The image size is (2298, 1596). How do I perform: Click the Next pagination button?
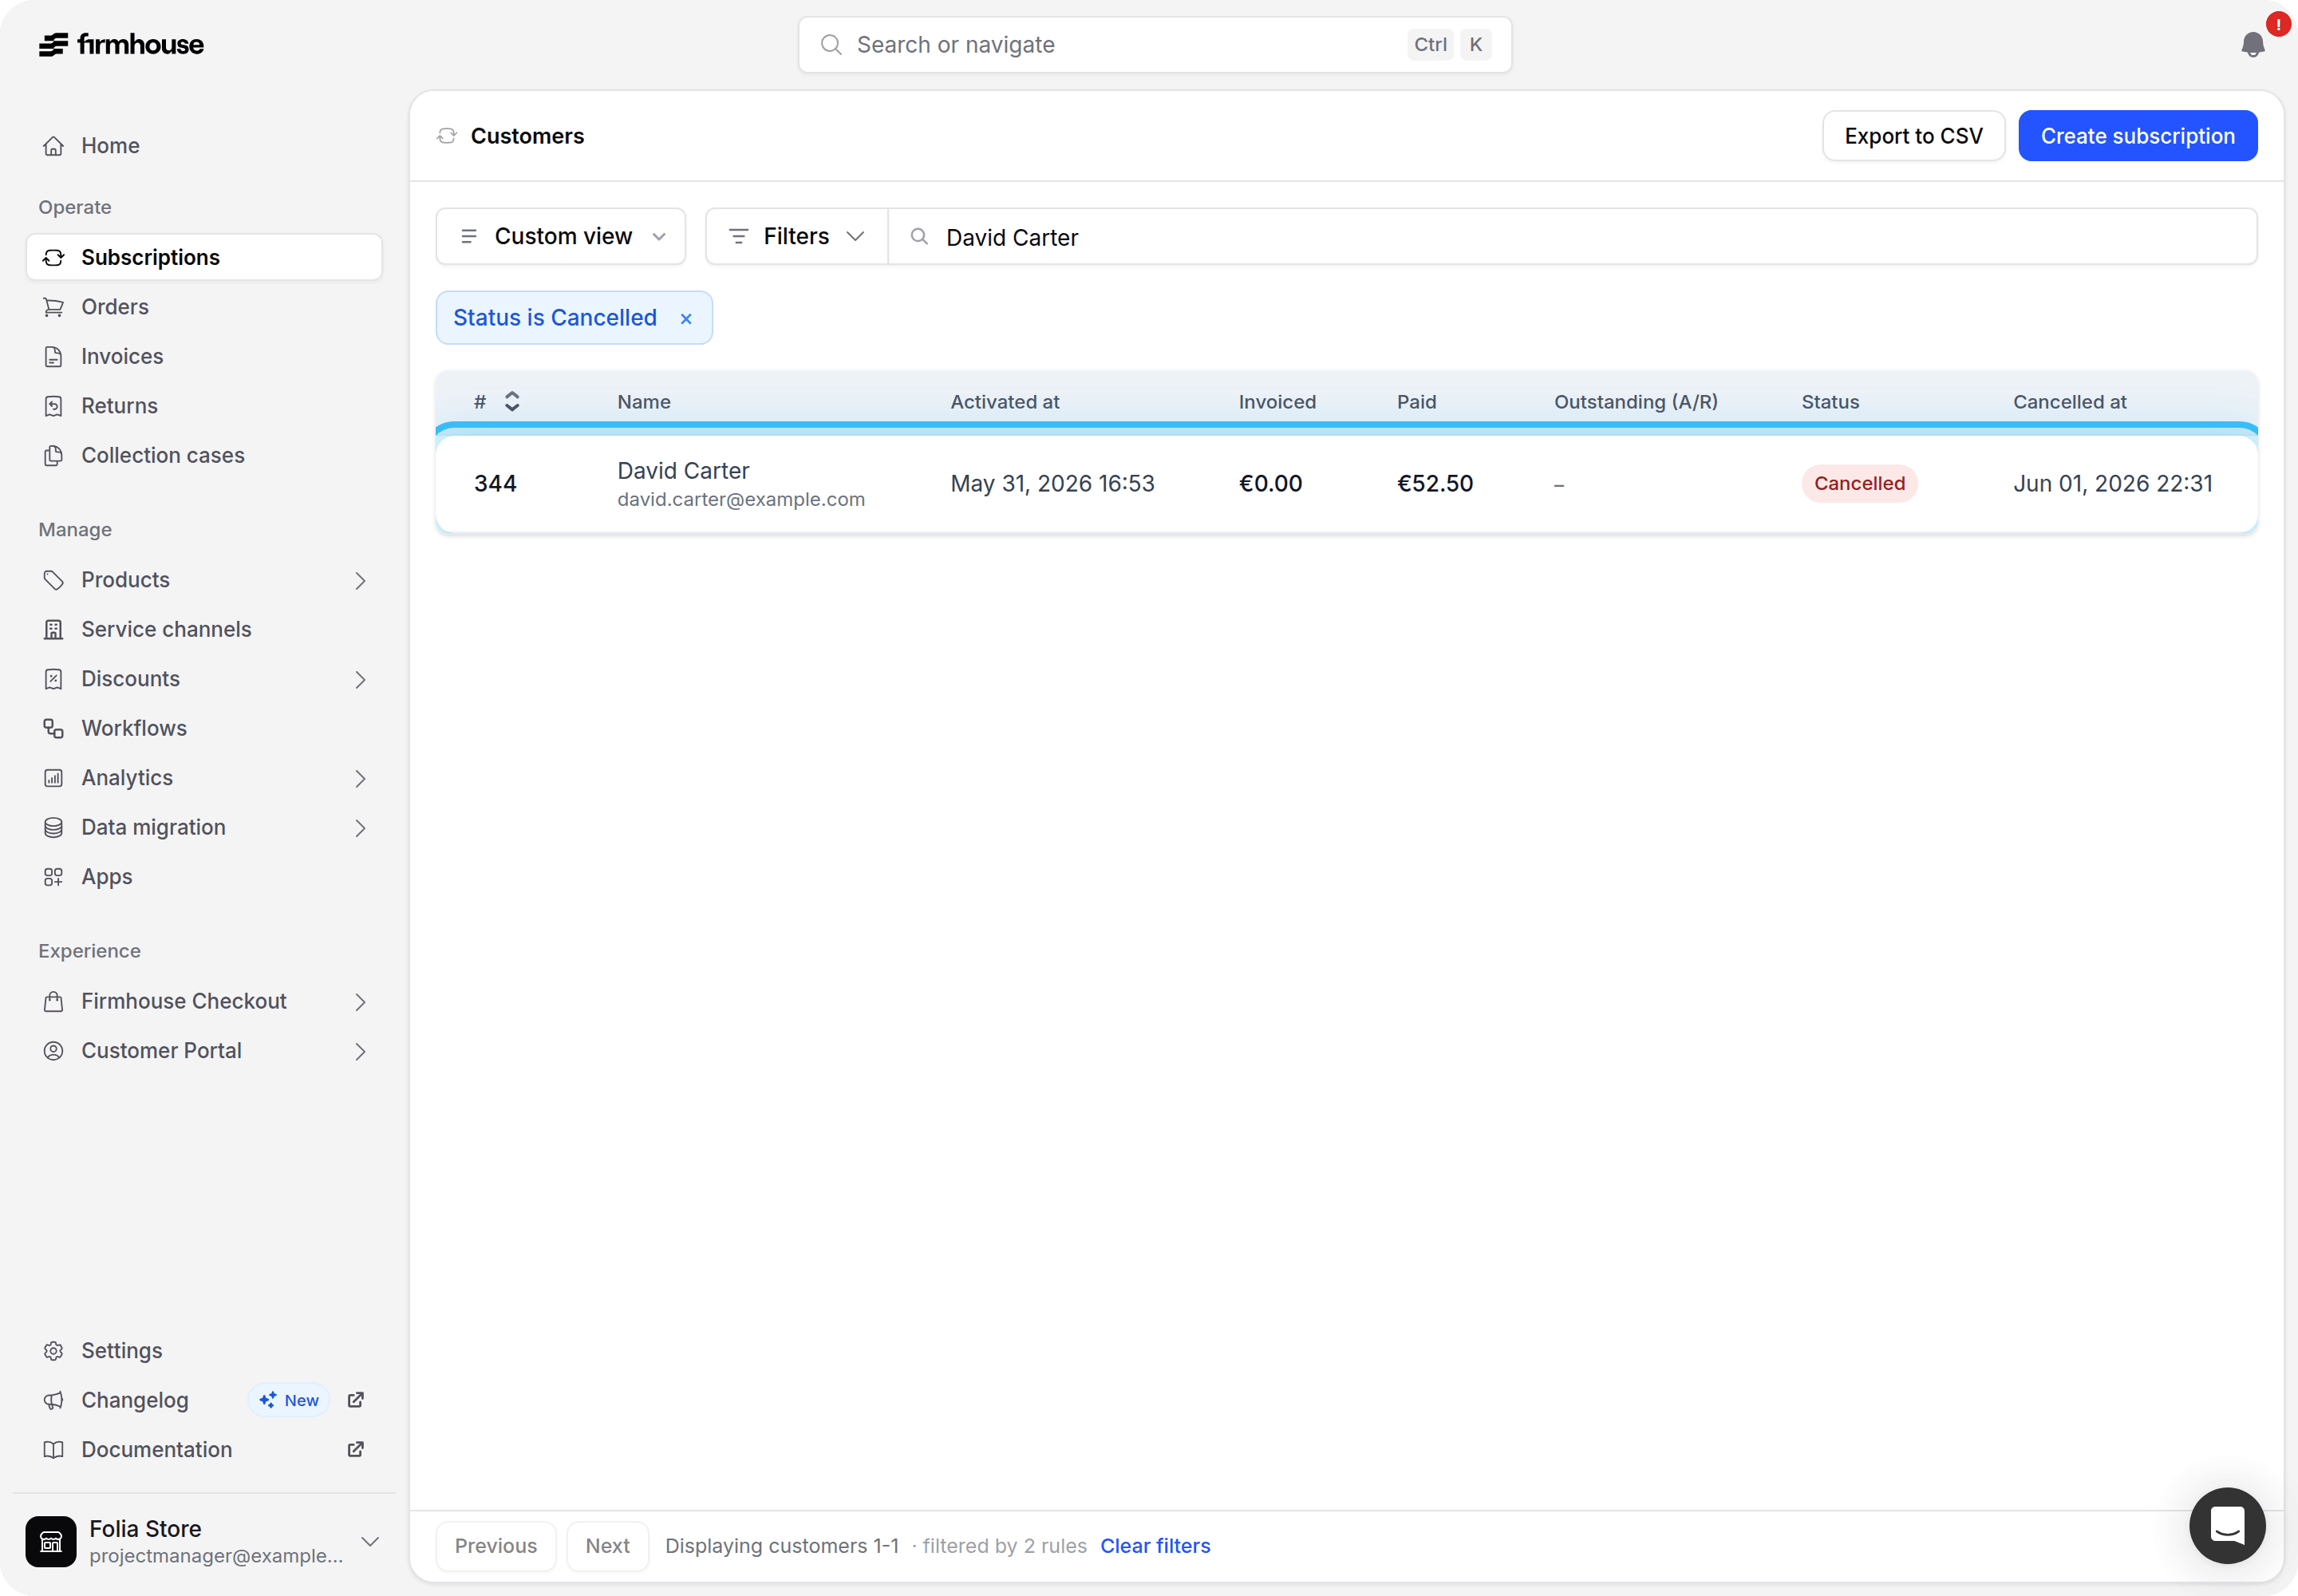(x=607, y=1546)
